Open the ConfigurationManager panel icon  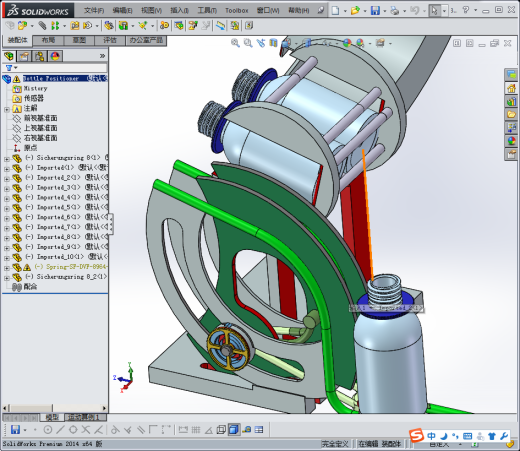(x=40, y=56)
